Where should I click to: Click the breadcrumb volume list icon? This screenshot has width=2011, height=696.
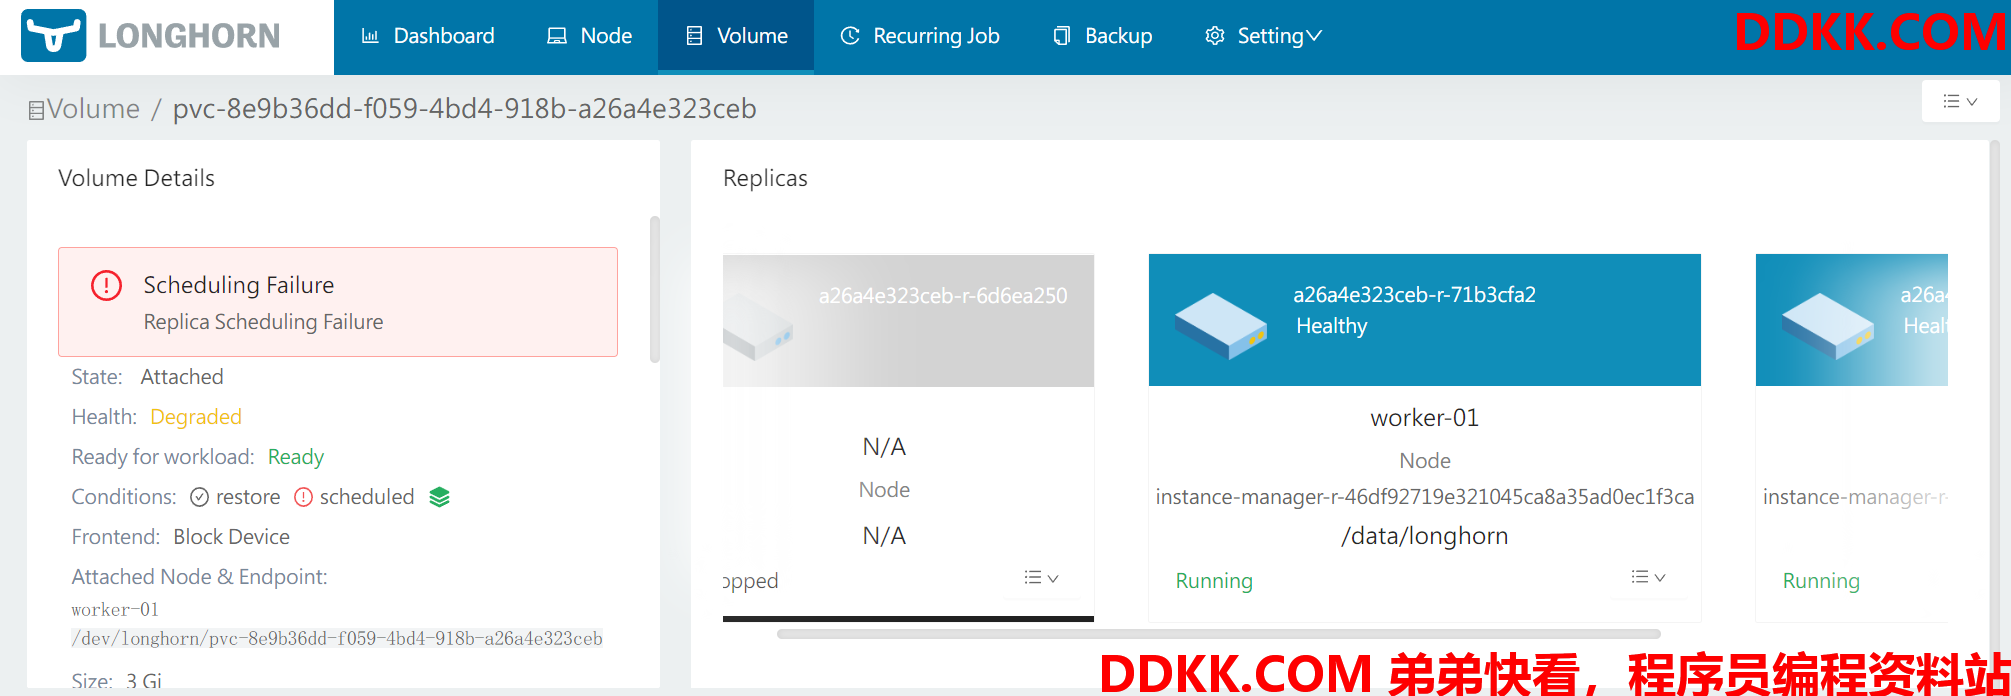(36, 110)
